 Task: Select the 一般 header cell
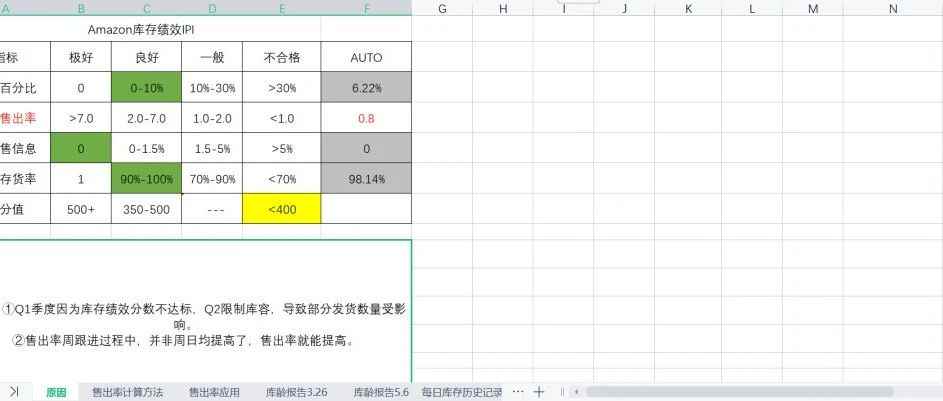coord(212,57)
